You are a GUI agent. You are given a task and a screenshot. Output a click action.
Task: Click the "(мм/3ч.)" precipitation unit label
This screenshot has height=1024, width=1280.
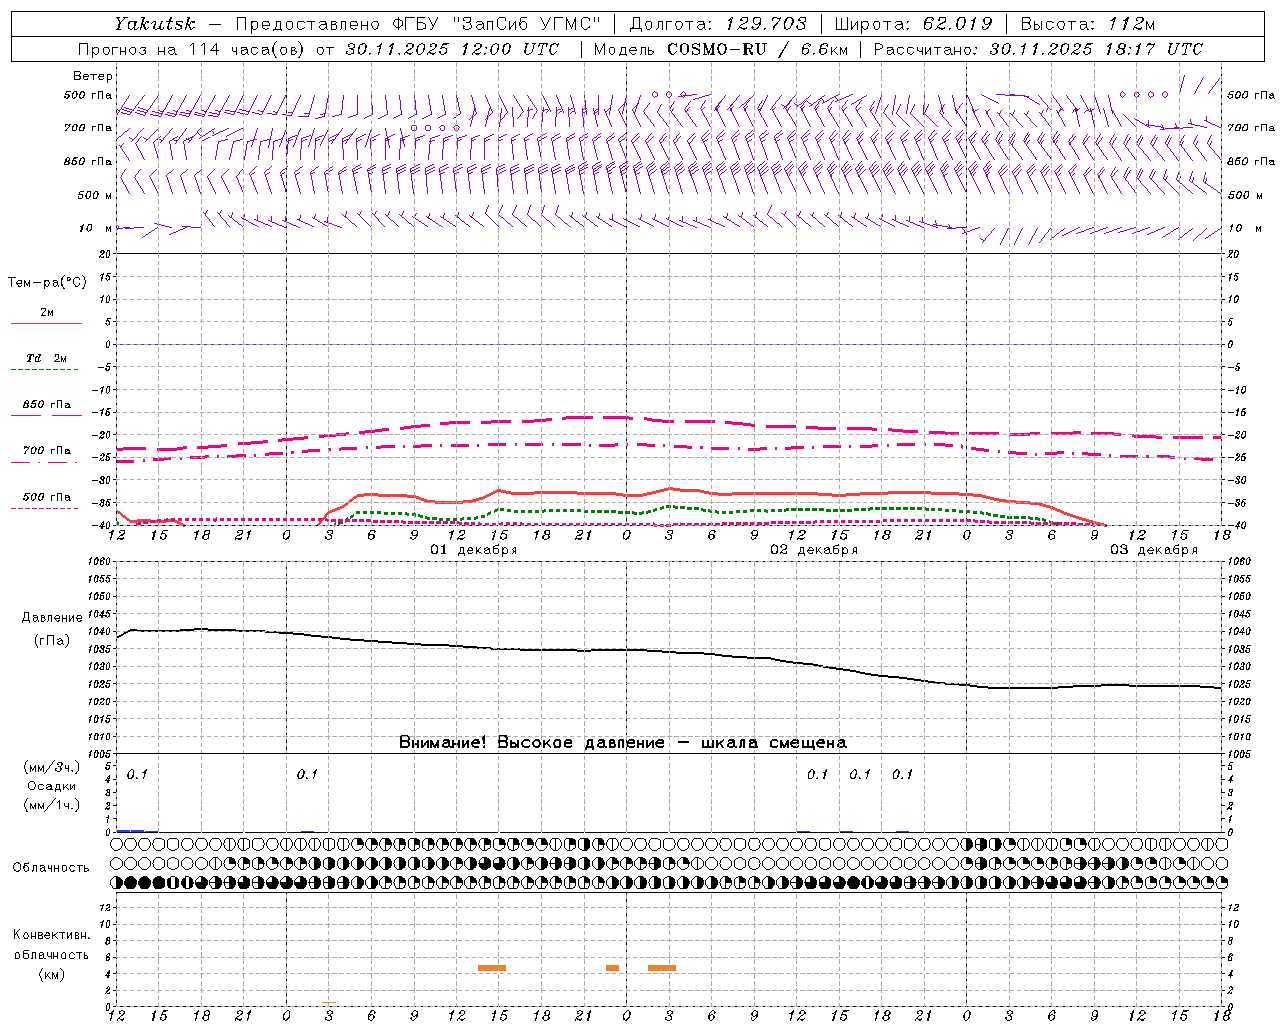[52, 767]
